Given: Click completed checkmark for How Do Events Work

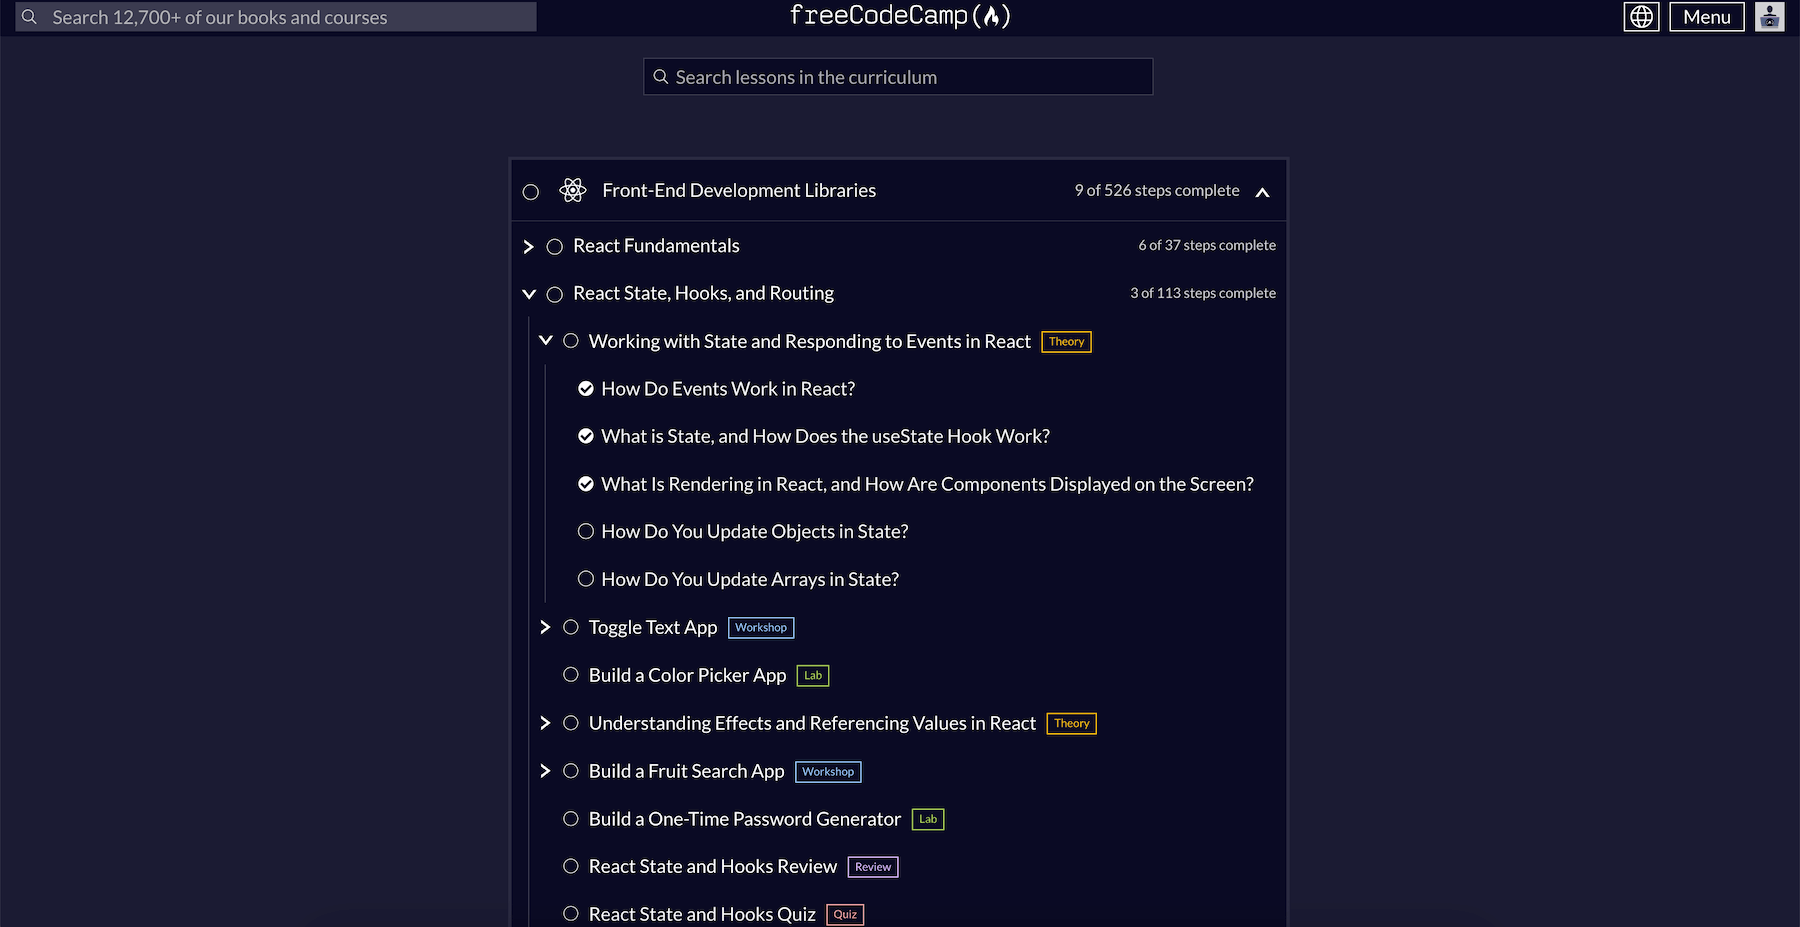Looking at the screenshot, I should pos(586,389).
